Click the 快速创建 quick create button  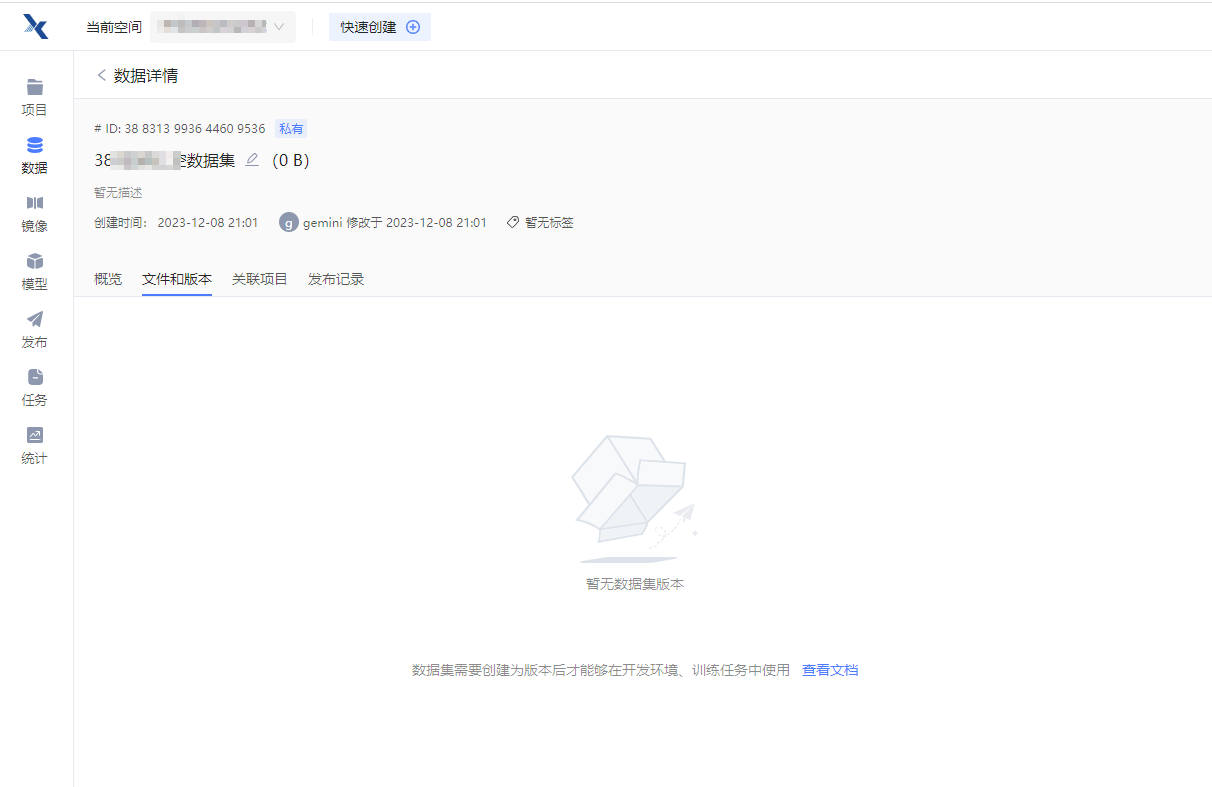click(380, 27)
